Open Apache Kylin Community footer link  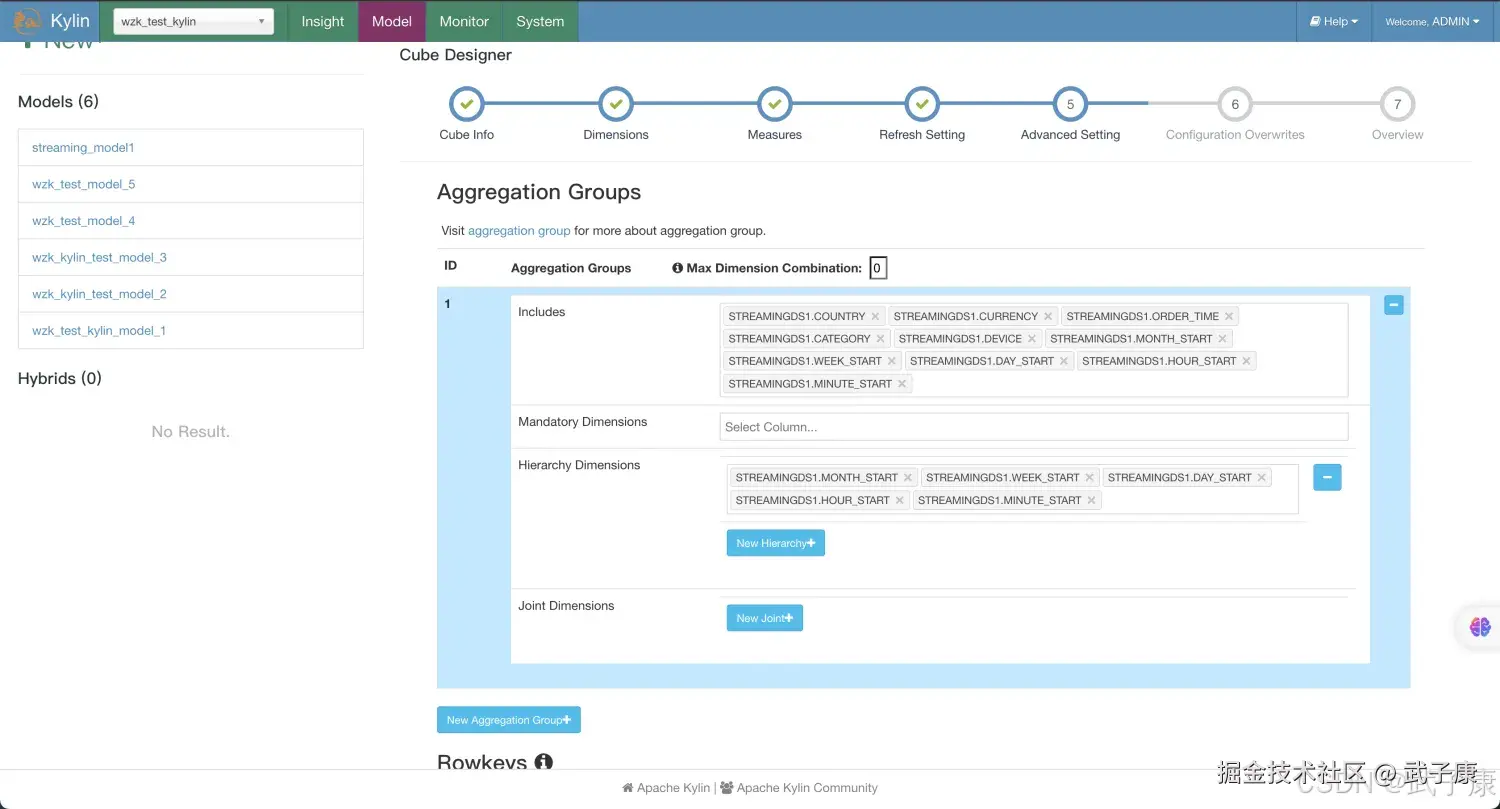tap(799, 788)
